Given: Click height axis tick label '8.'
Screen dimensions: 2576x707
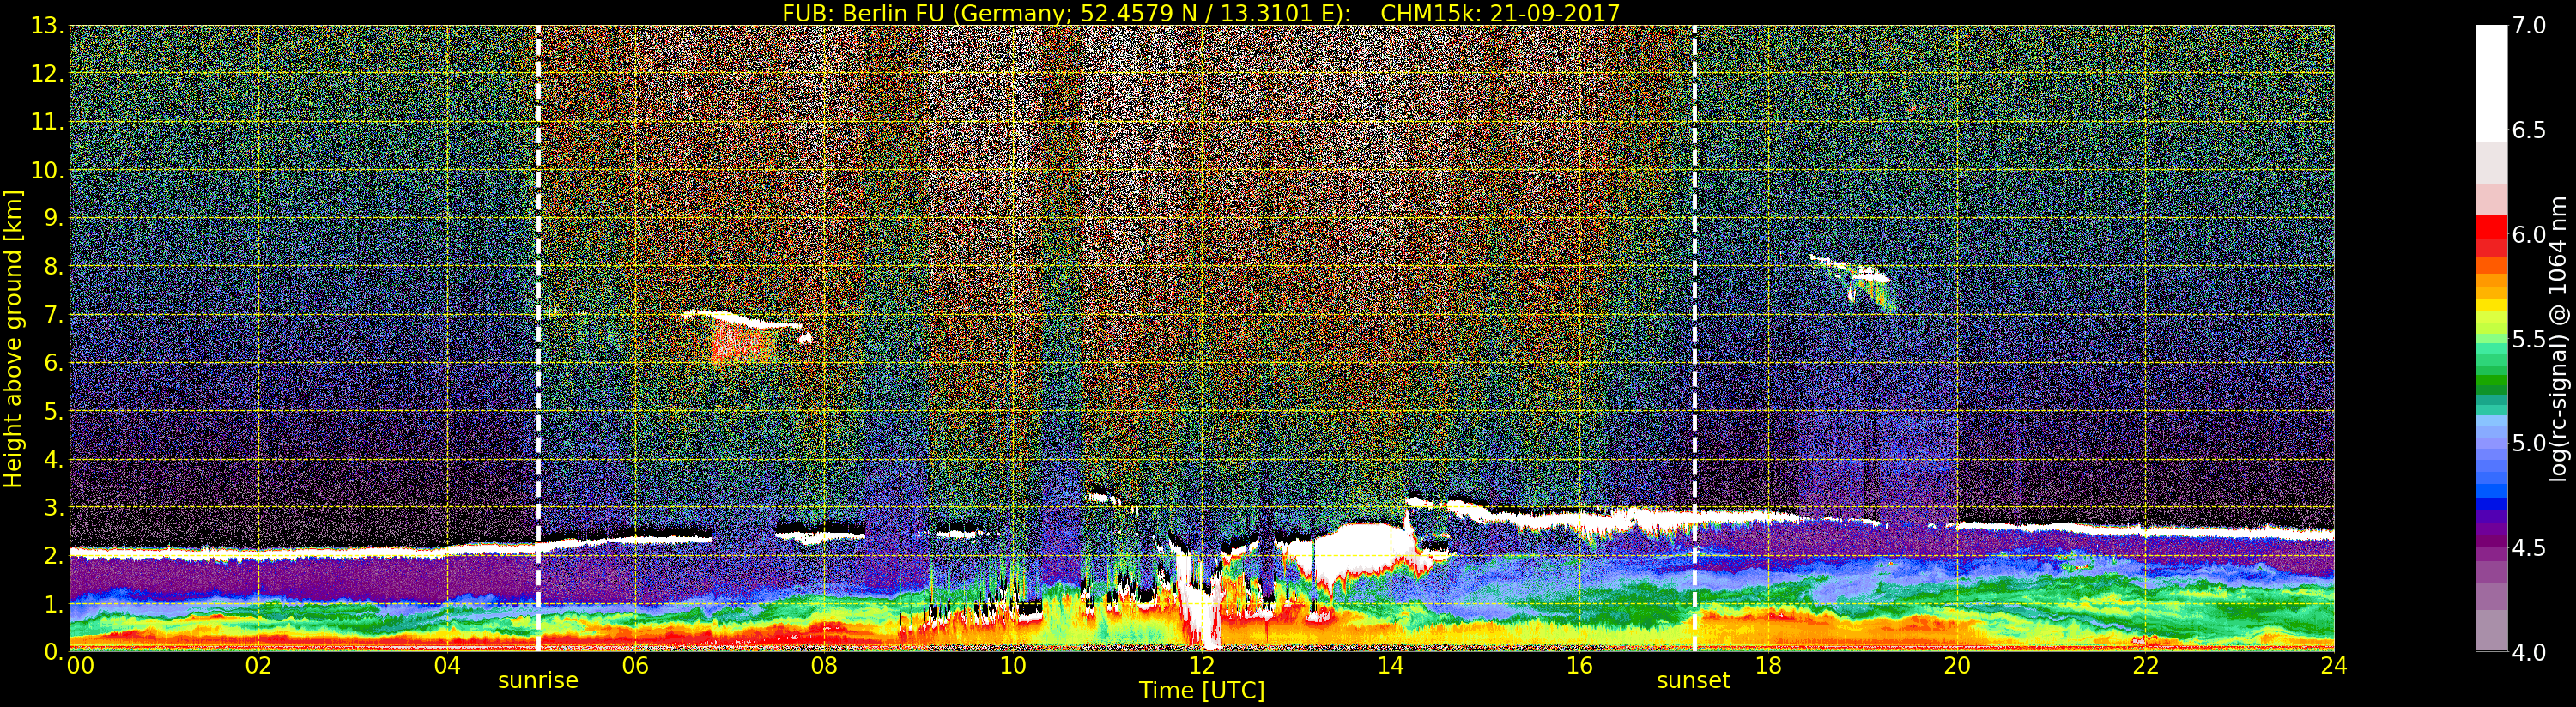Looking at the screenshot, I should (x=52, y=267).
